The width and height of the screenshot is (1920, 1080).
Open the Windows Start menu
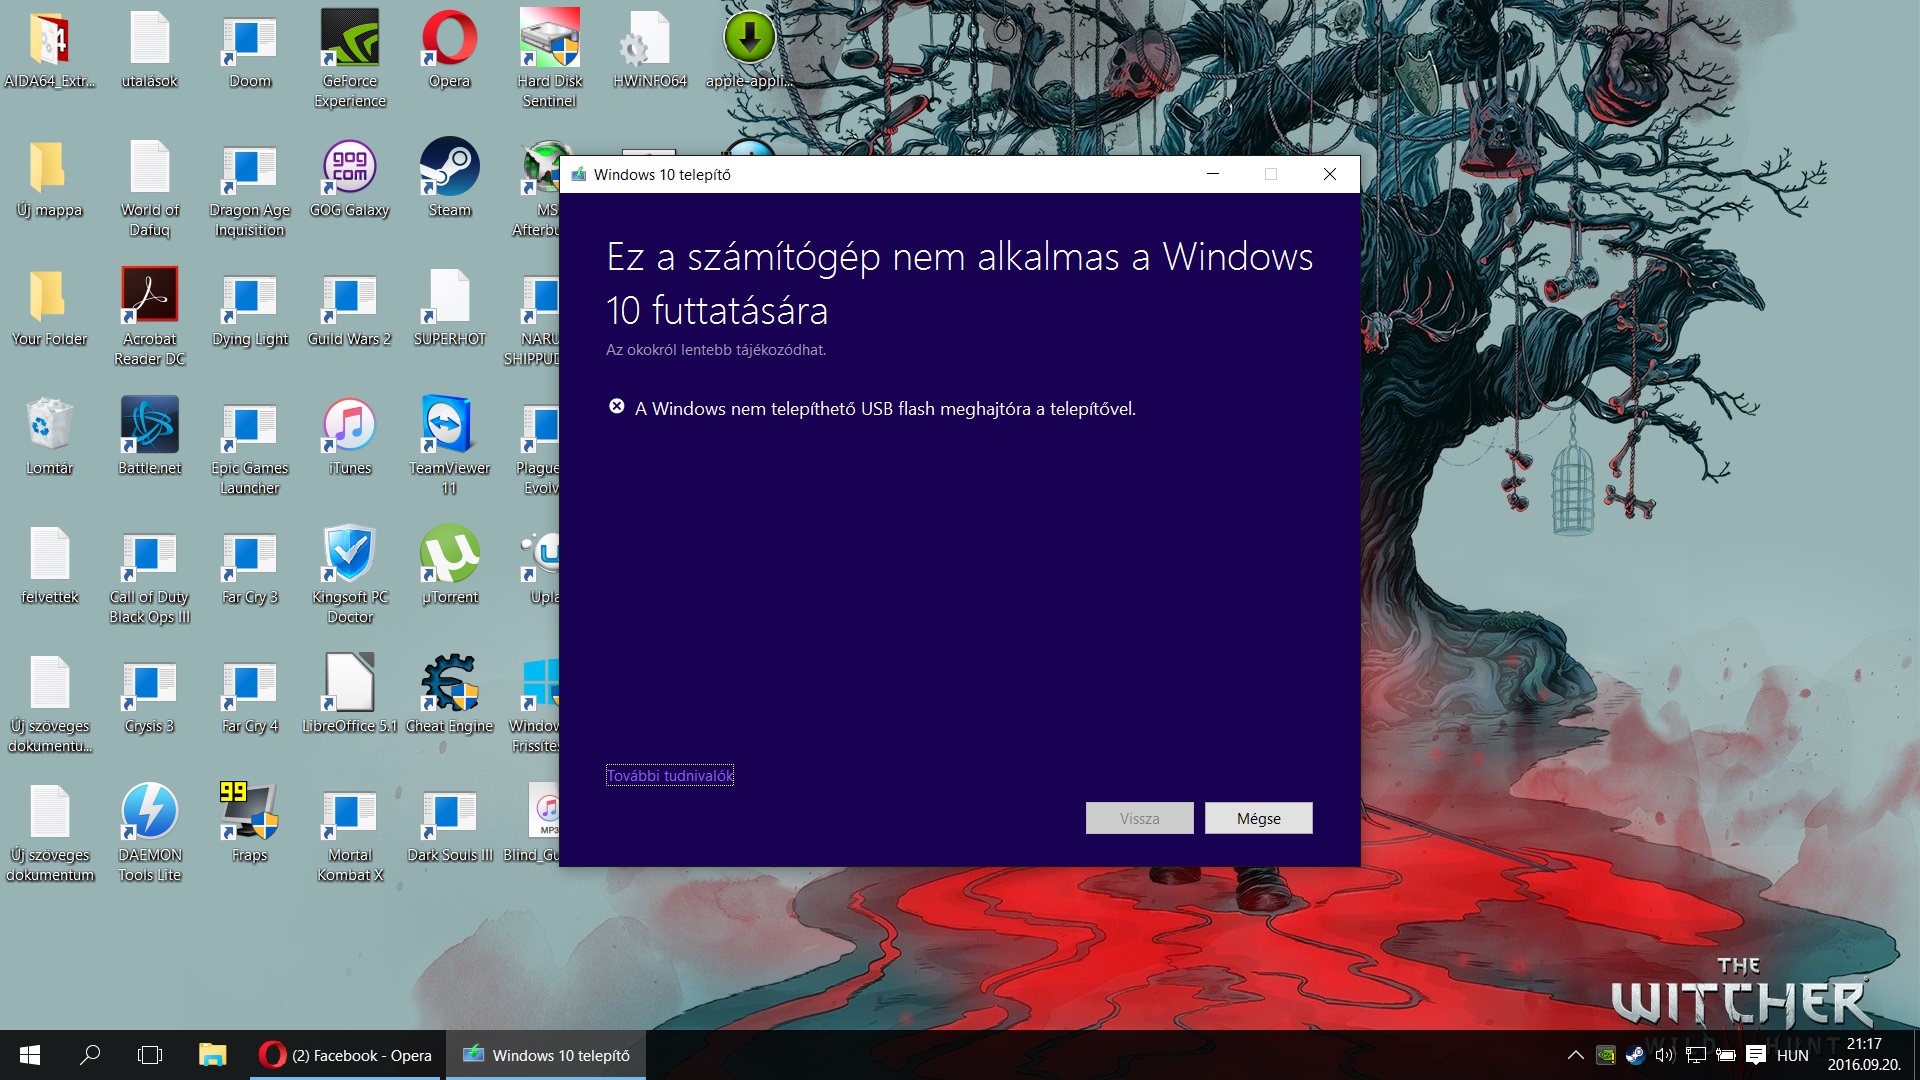30,1055
